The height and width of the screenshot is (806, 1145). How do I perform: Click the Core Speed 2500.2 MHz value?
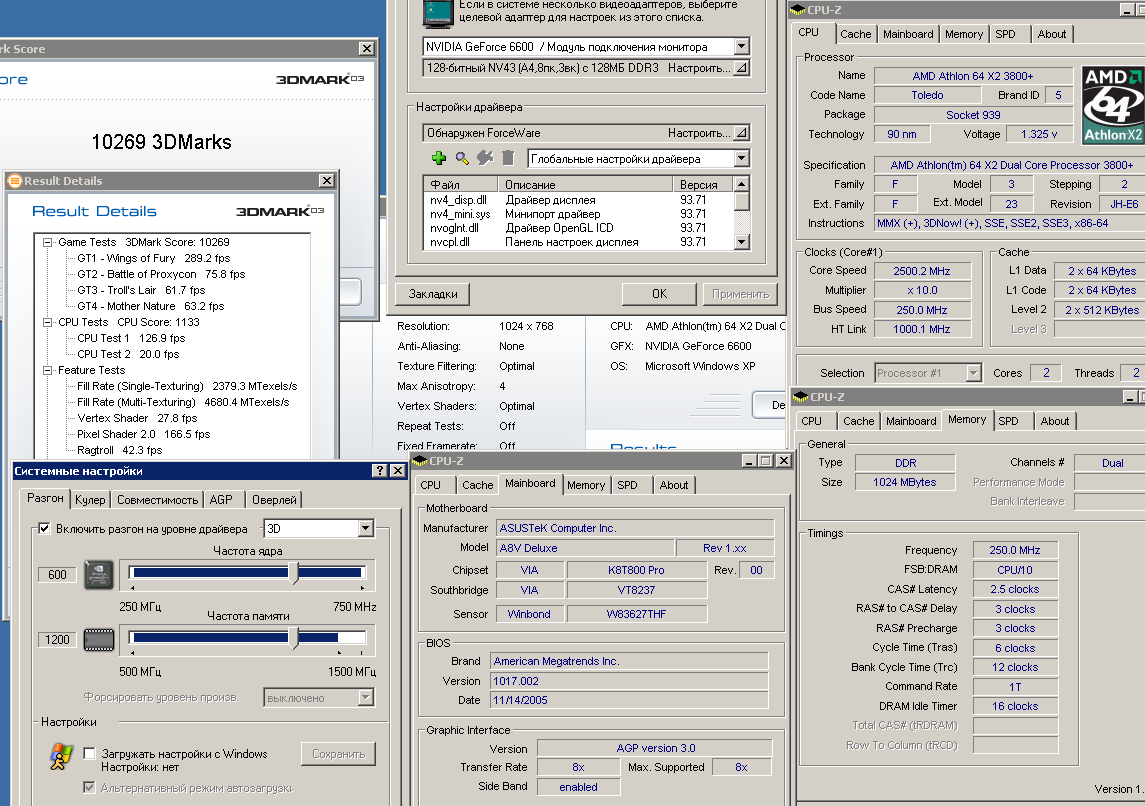922,271
